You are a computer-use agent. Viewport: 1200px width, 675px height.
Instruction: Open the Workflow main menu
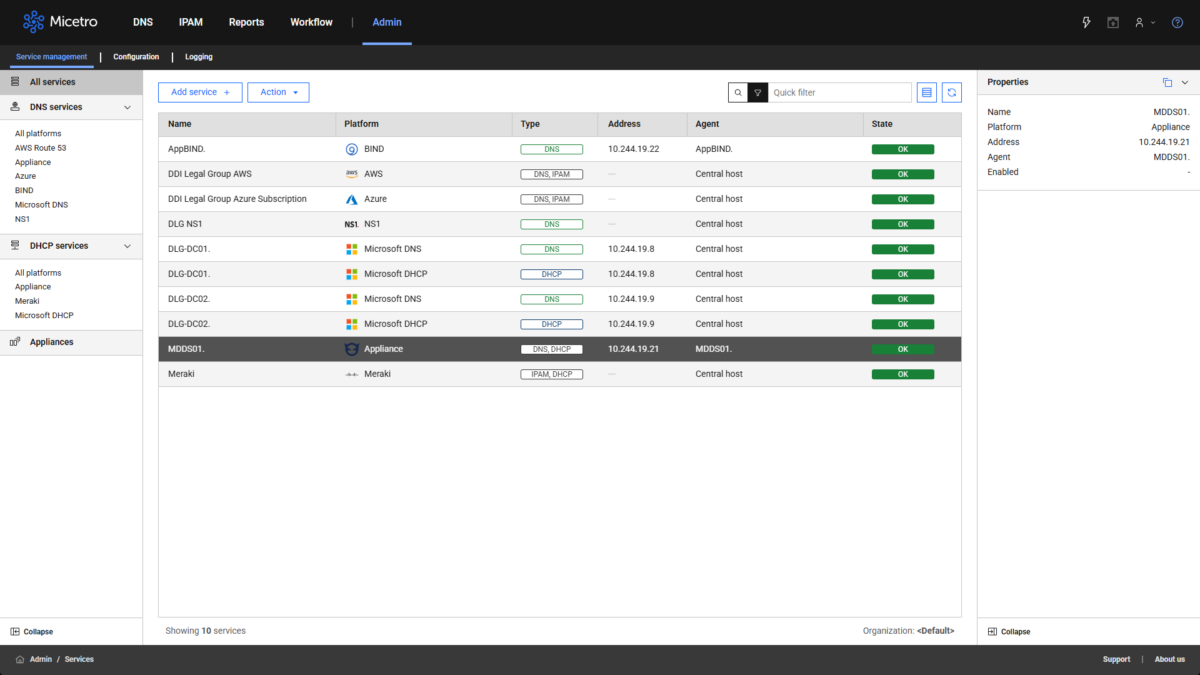pos(311,22)
